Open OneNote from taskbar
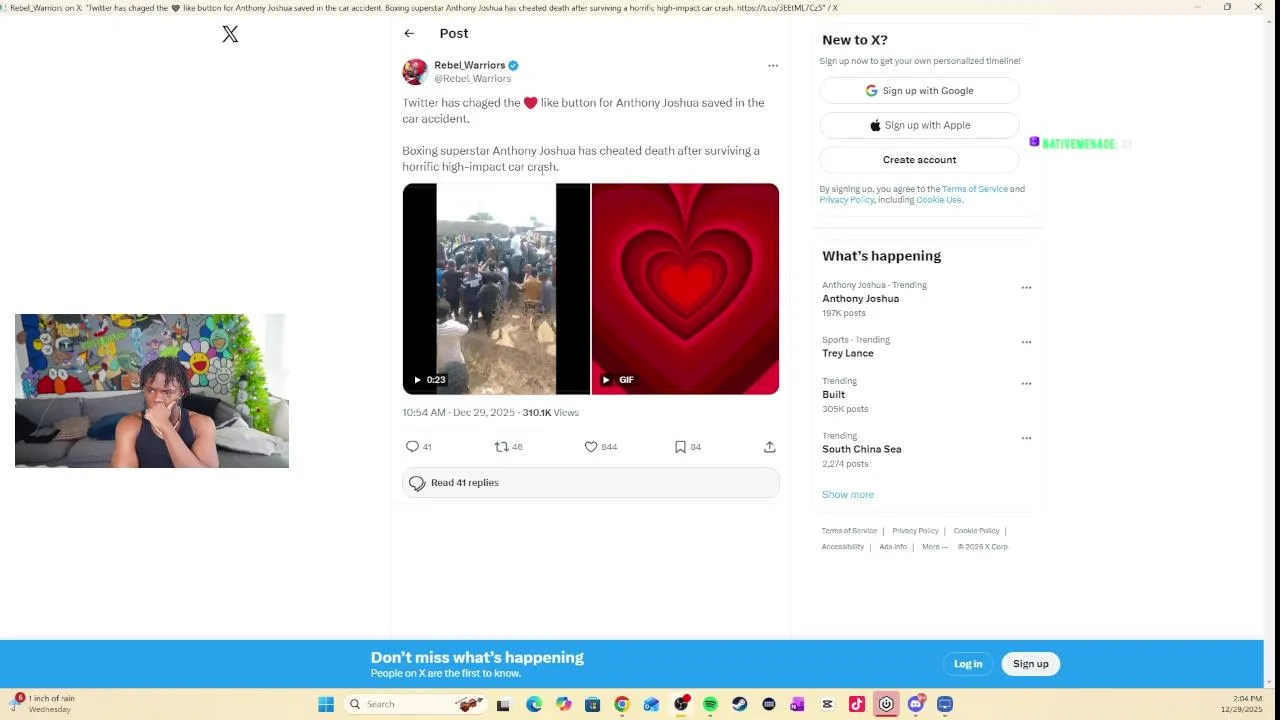The height and width of the screenshot is (720, 1280). (x=797, y=704)
